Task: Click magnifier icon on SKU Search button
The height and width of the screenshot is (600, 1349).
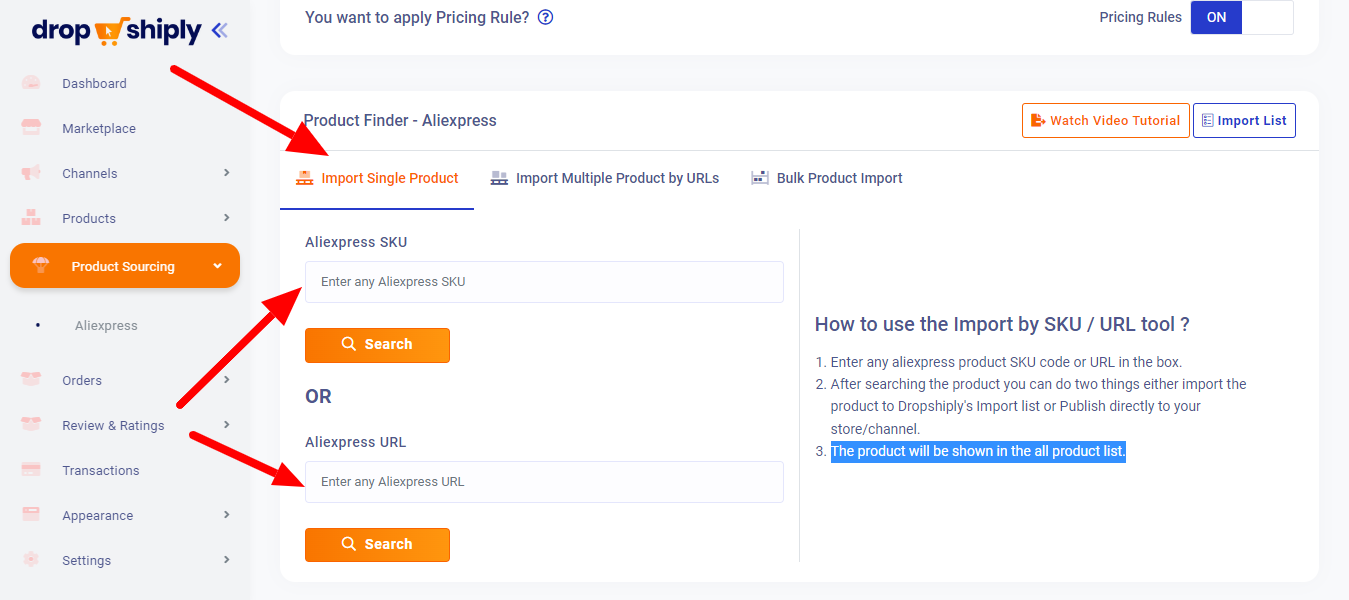Action: click(x=349, y=344)
